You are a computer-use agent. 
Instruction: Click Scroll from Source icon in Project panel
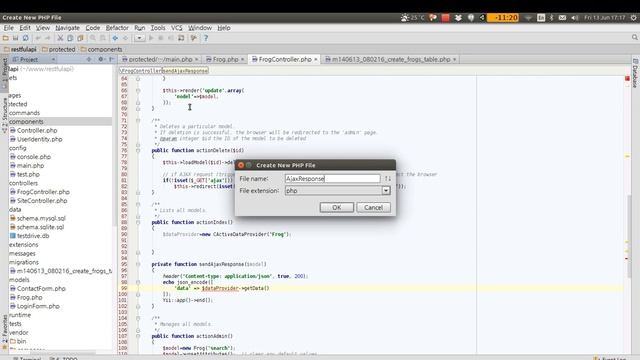(89, 60)
